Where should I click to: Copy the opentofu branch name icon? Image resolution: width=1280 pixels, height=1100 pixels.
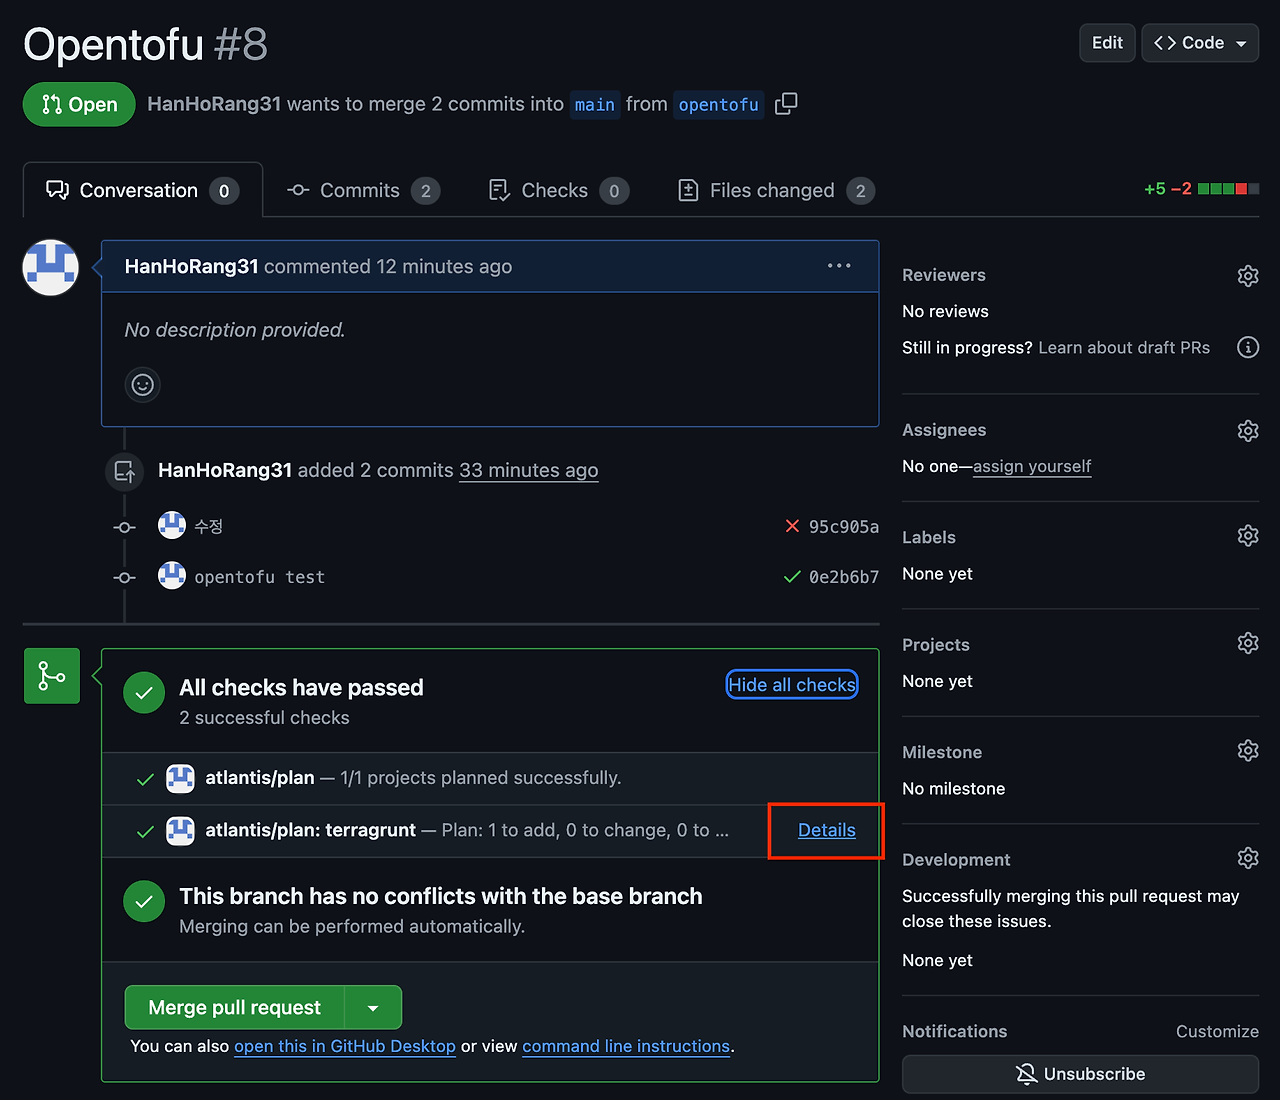click(x=786, y=103)
